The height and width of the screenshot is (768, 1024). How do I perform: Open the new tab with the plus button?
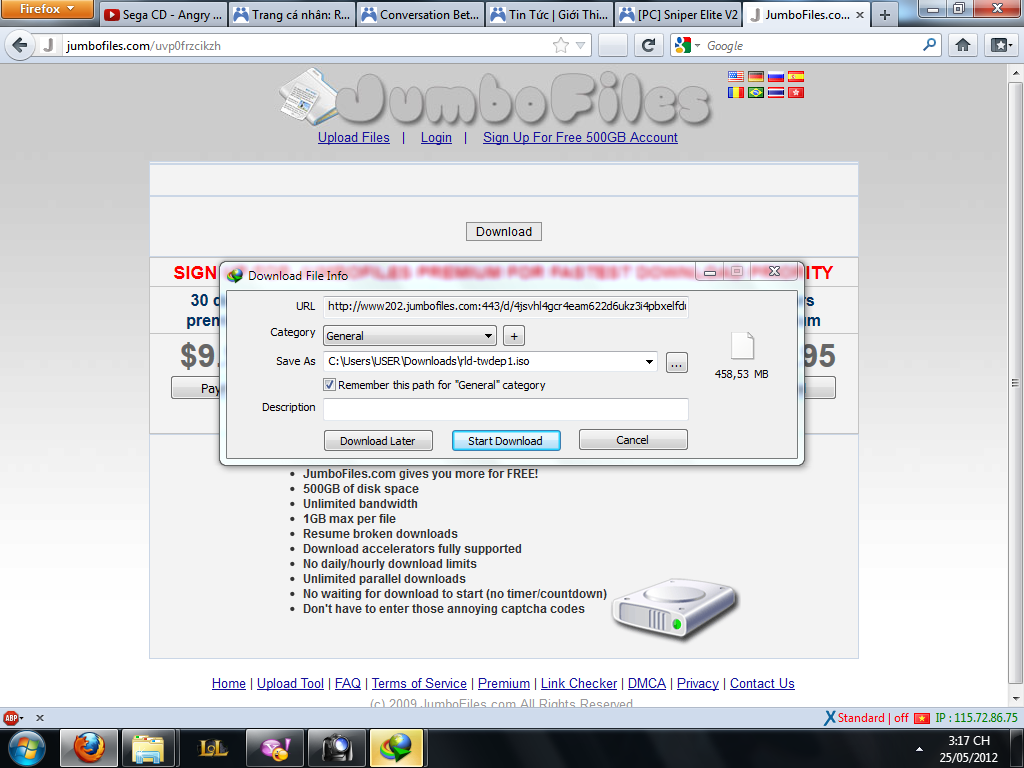(x=885, y=14)
